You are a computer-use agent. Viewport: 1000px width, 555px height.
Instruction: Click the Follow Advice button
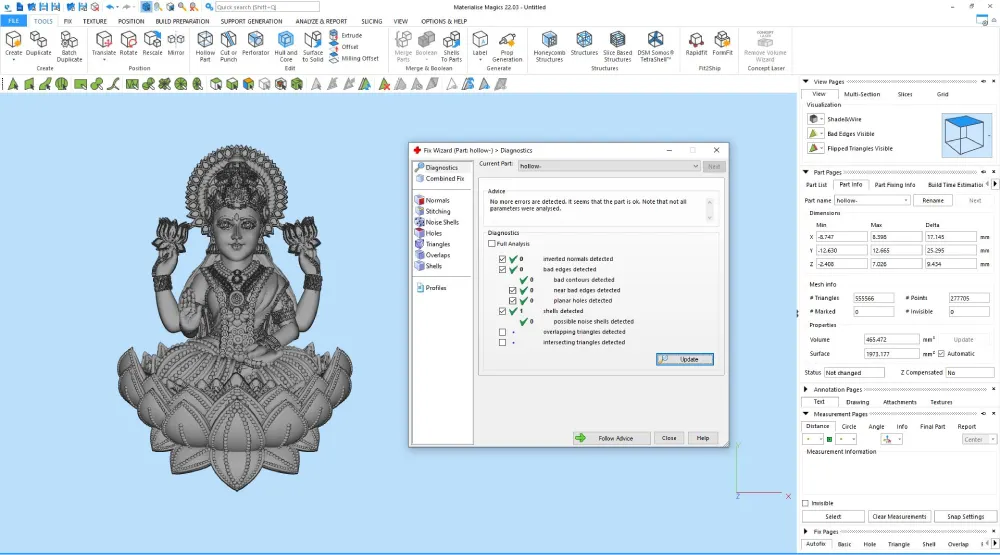[x=610, y=438]
